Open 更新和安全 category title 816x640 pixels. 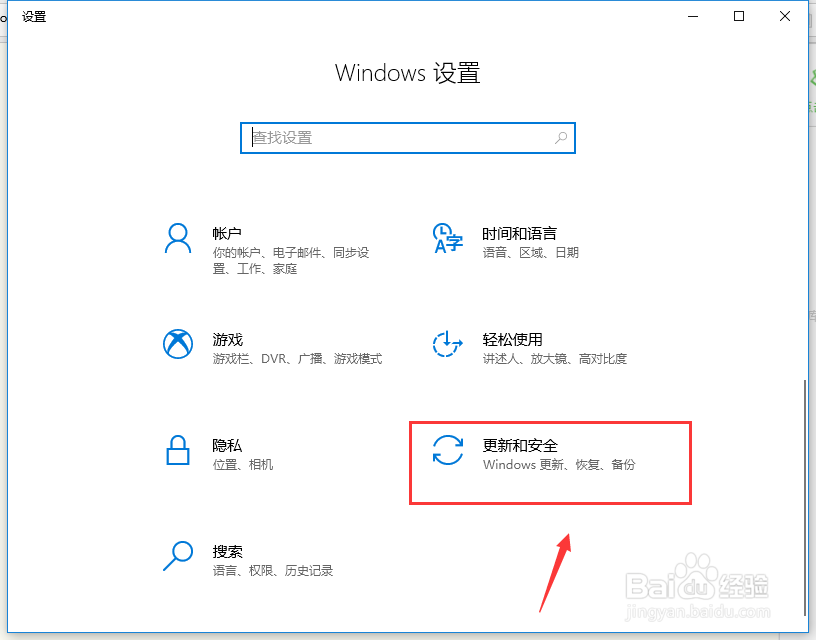pos(520,445)
